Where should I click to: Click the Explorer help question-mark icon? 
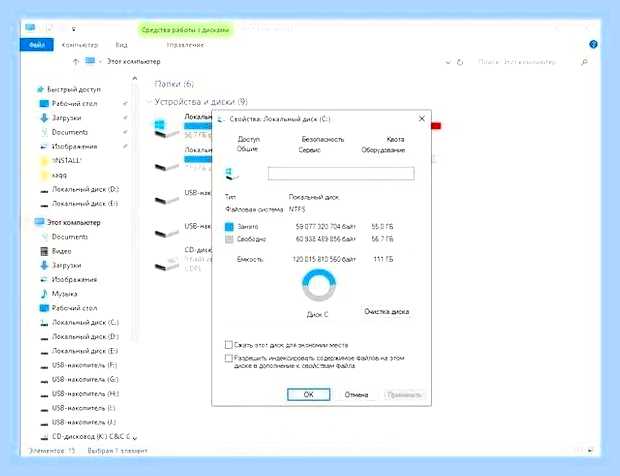click(593, 44)
